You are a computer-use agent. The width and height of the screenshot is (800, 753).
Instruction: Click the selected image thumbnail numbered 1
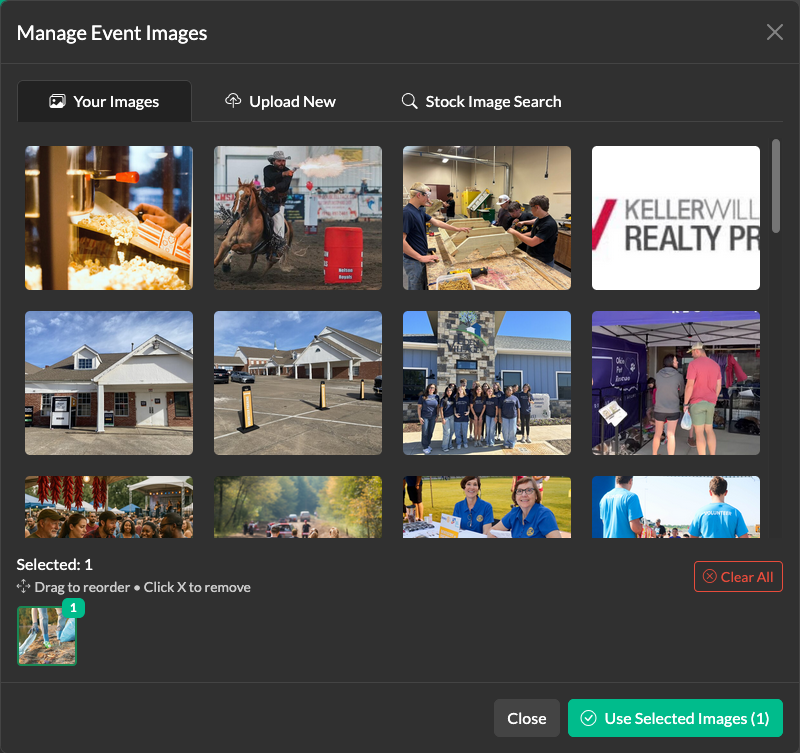47,636
